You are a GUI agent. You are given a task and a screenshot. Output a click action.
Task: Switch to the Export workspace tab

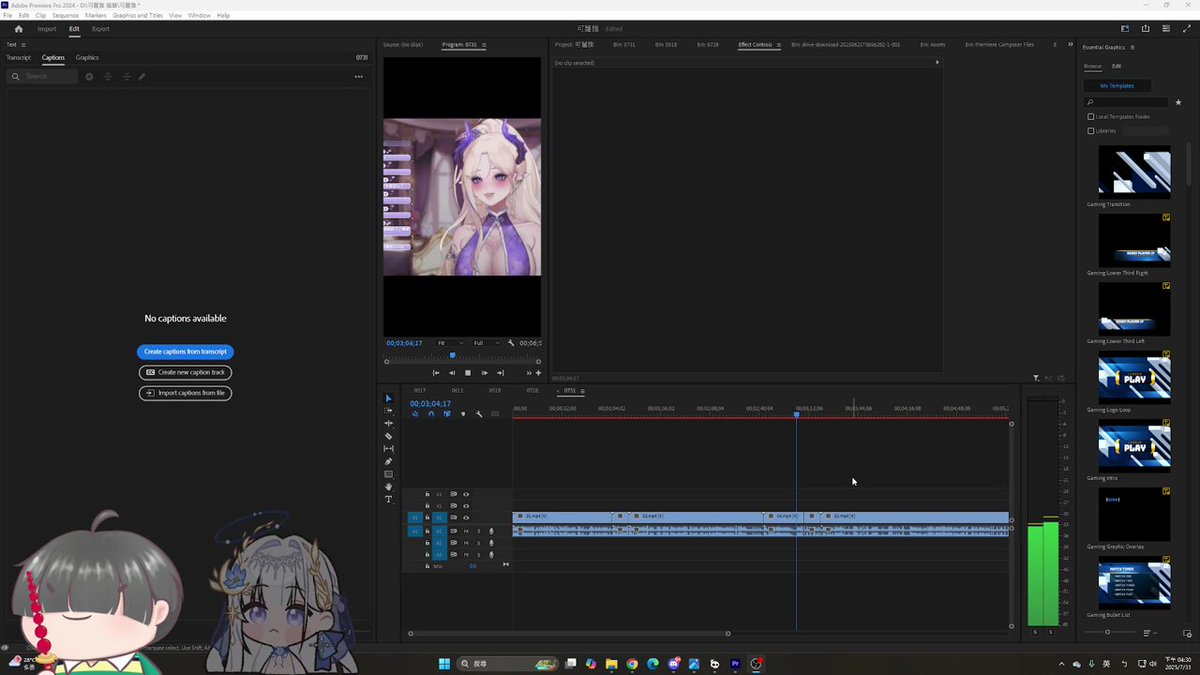100,29
